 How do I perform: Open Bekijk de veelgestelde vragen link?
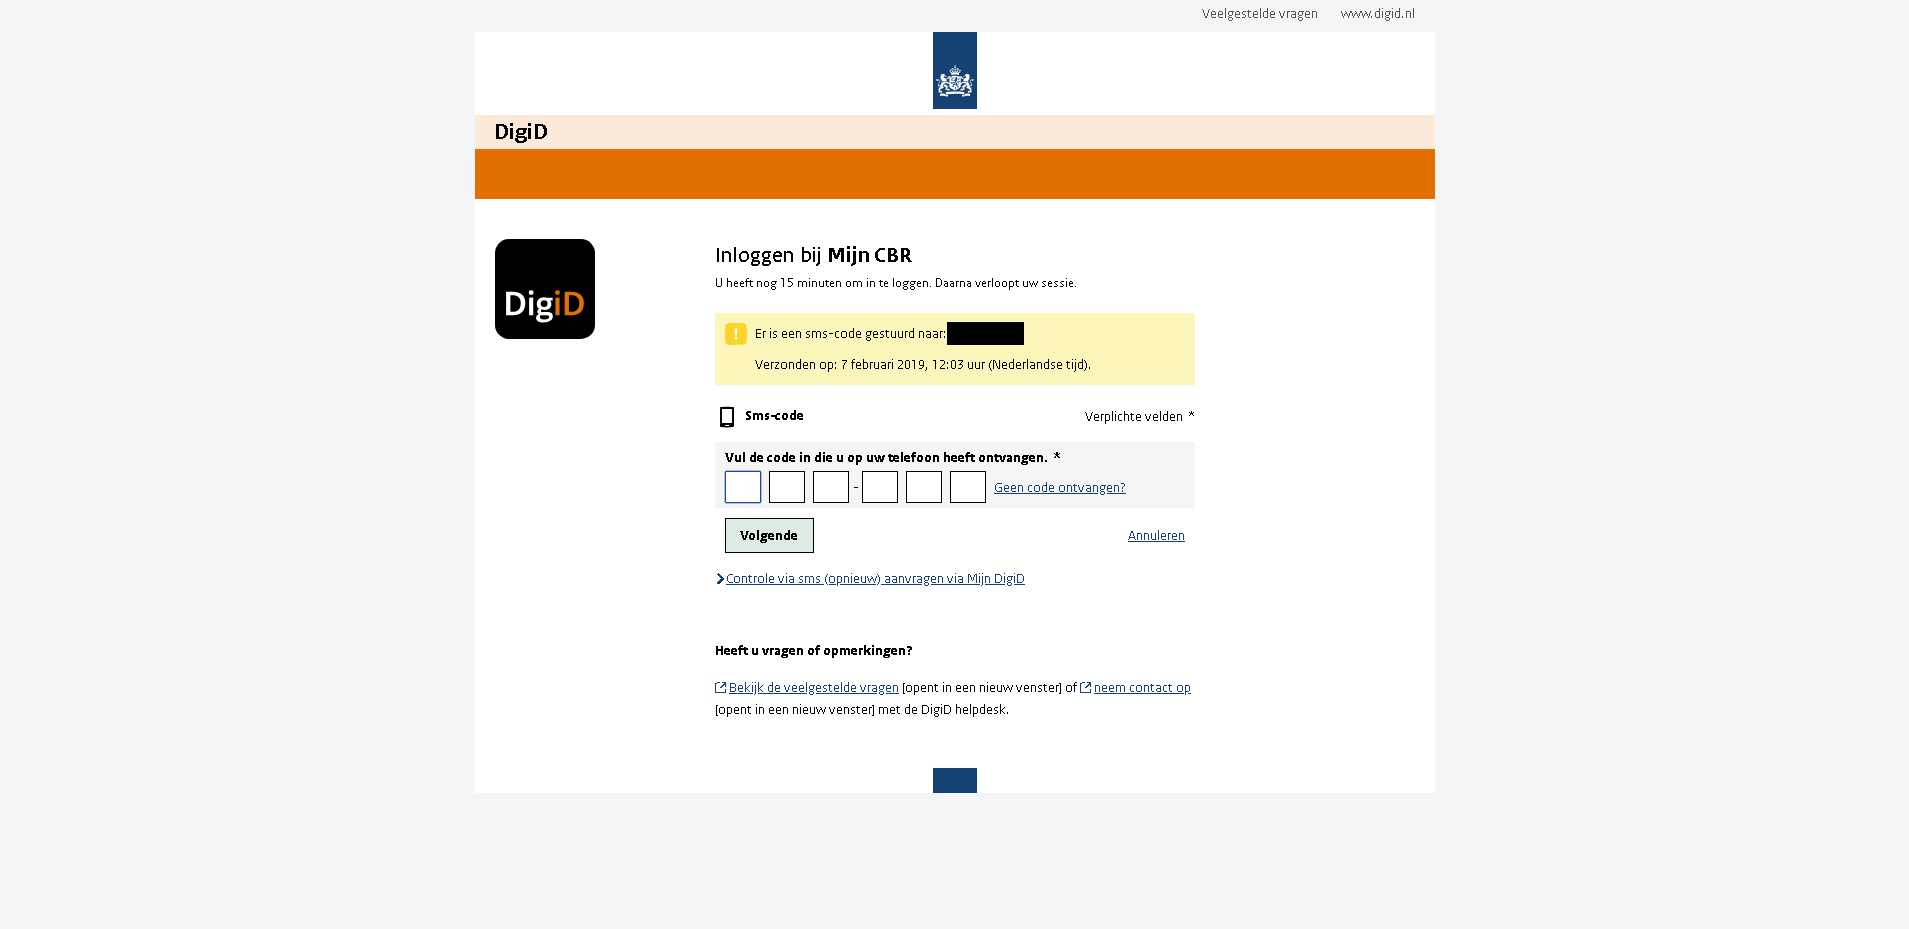[x=813, y=688]
